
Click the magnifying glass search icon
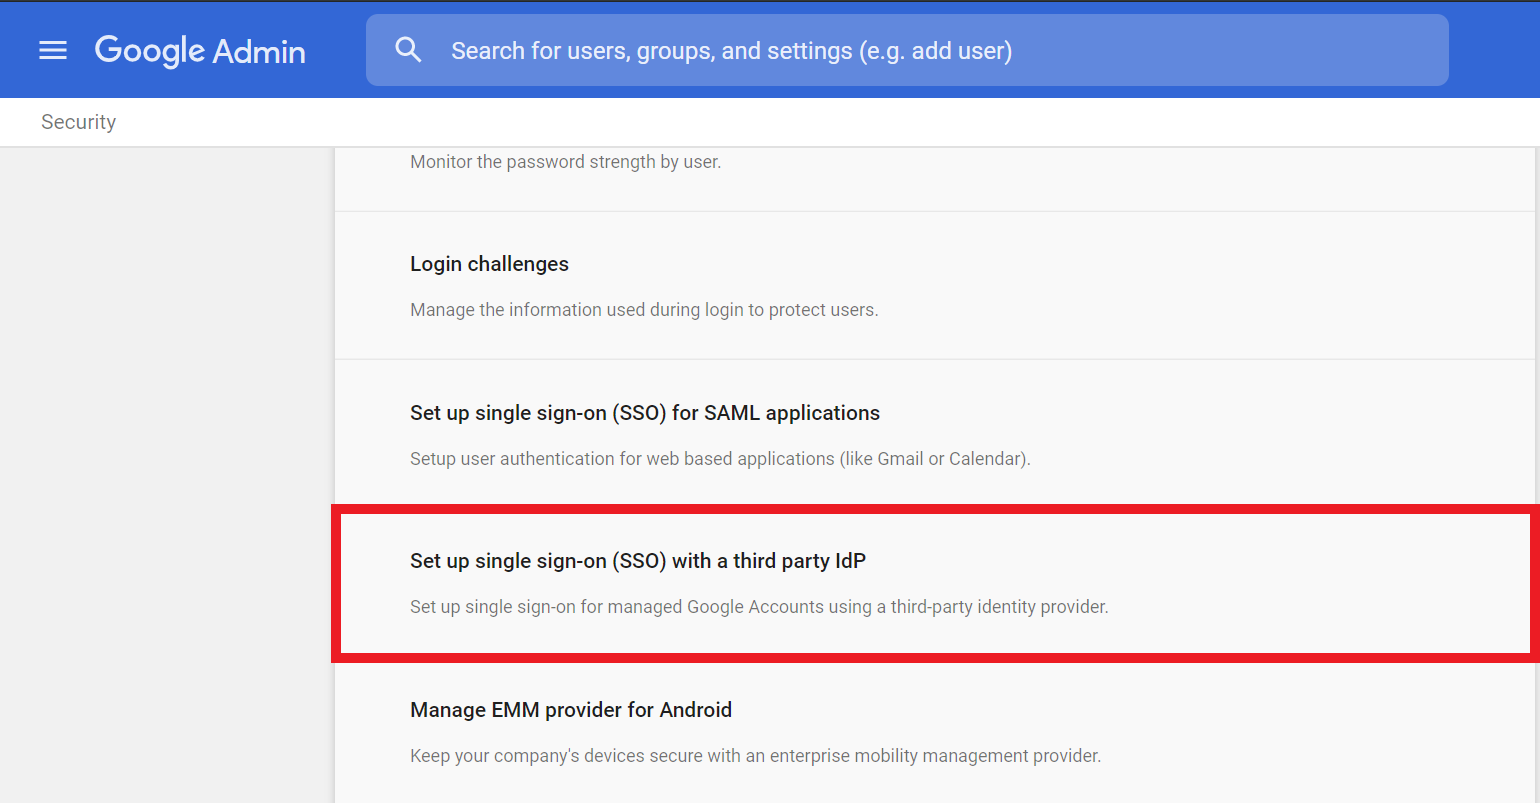[x=408, y=50]
